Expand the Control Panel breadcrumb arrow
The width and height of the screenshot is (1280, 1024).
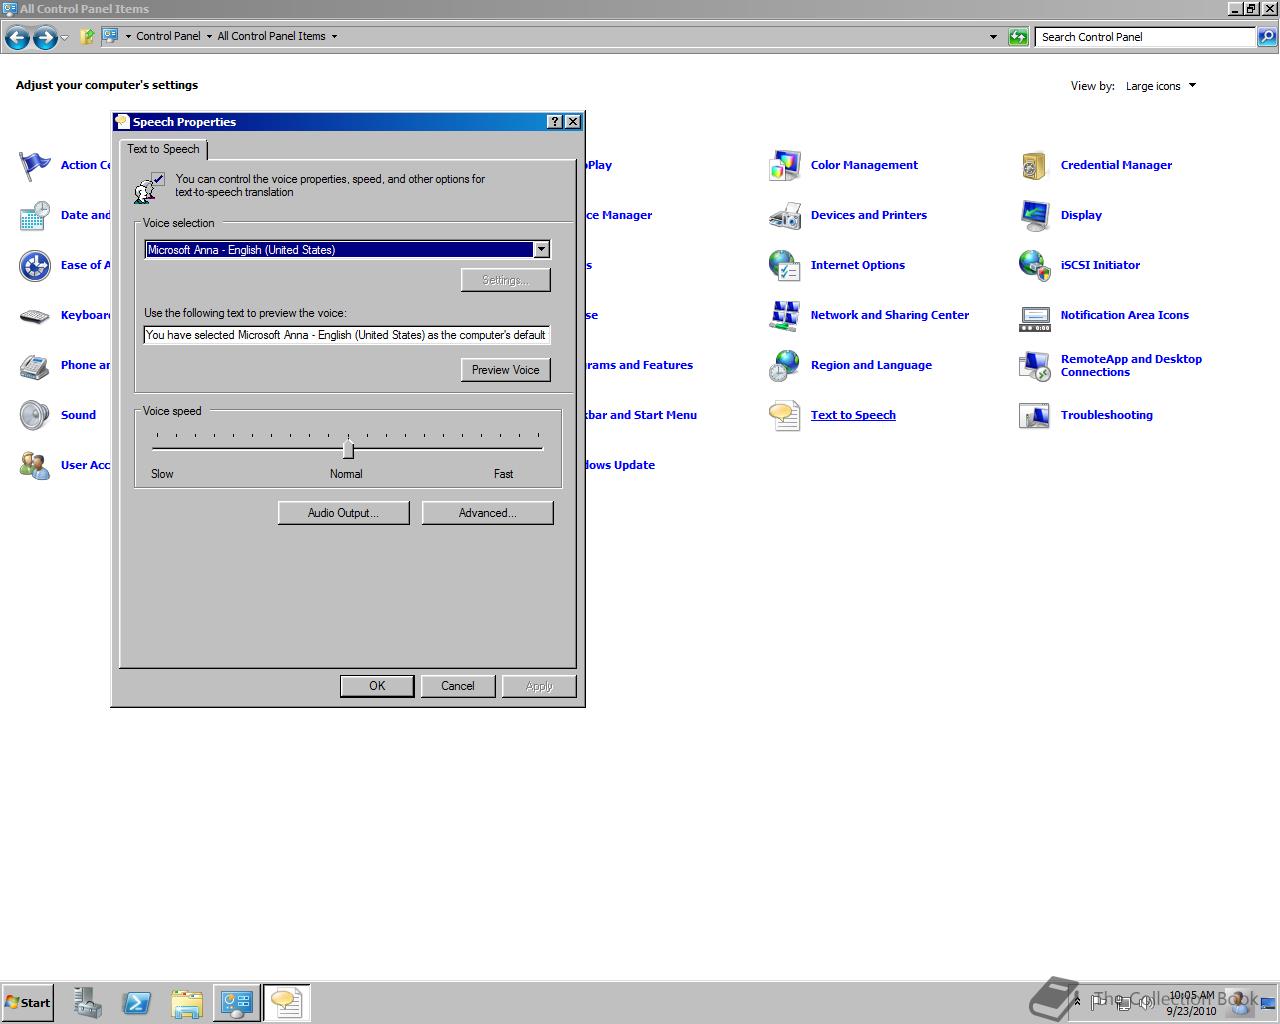pos(209,36)
